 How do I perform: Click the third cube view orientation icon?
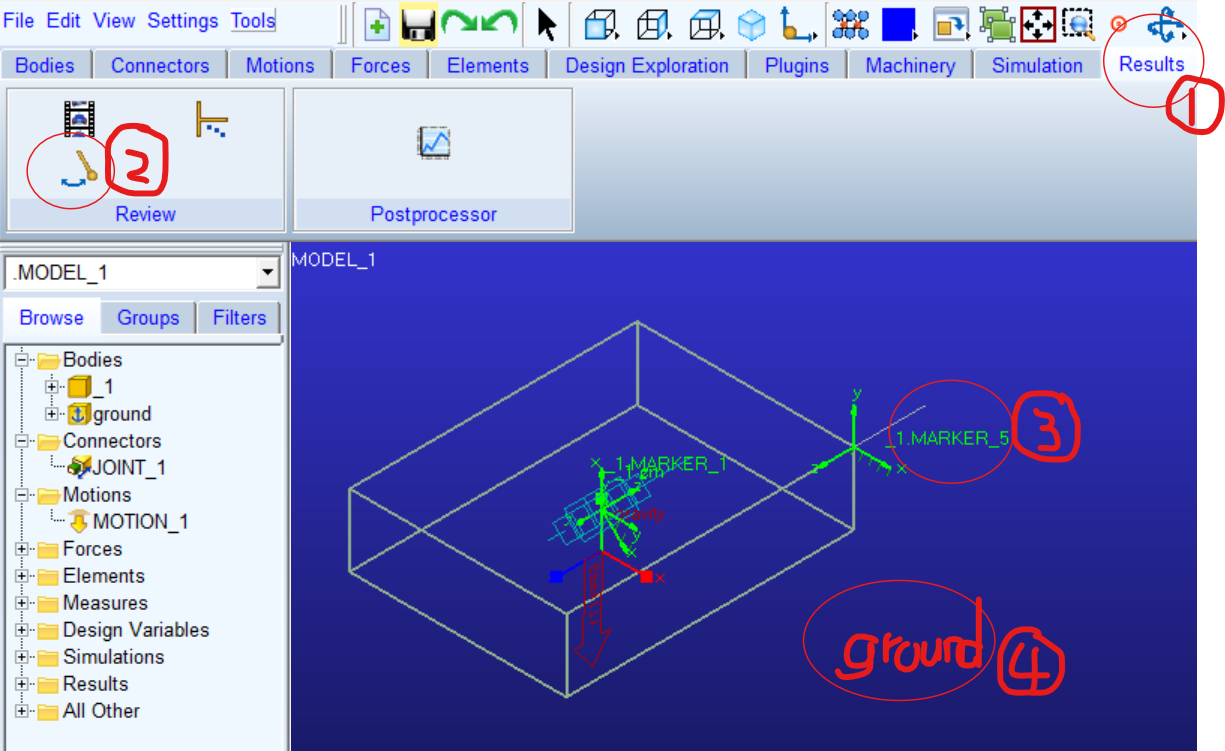pos(706,25)
